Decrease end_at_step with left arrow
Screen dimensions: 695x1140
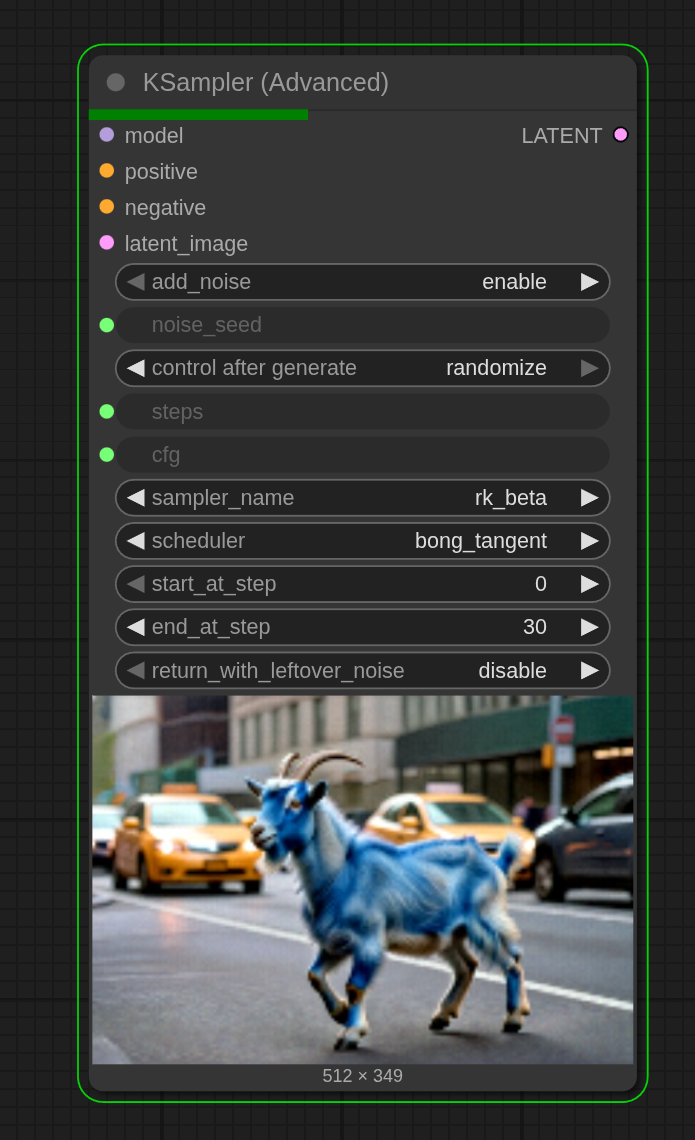pos(135,627)
